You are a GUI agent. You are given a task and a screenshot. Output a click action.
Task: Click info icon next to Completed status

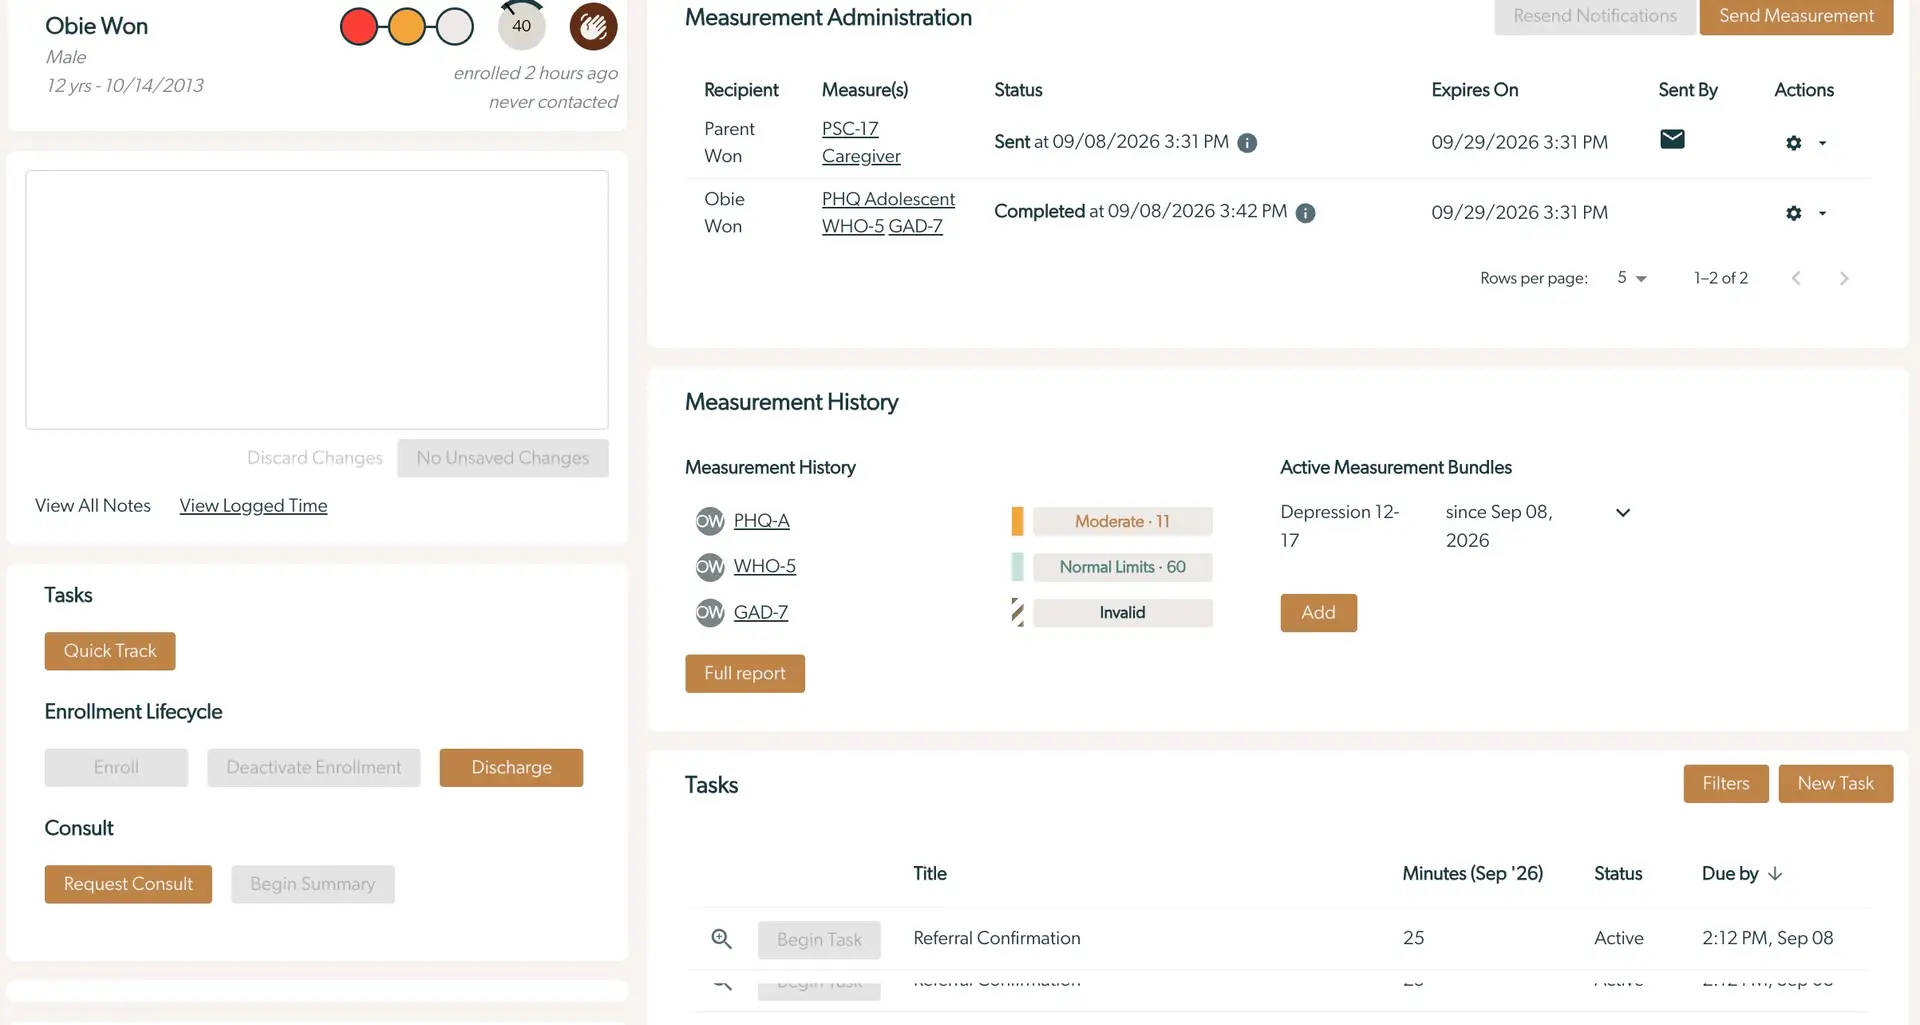click(1305, 213)
